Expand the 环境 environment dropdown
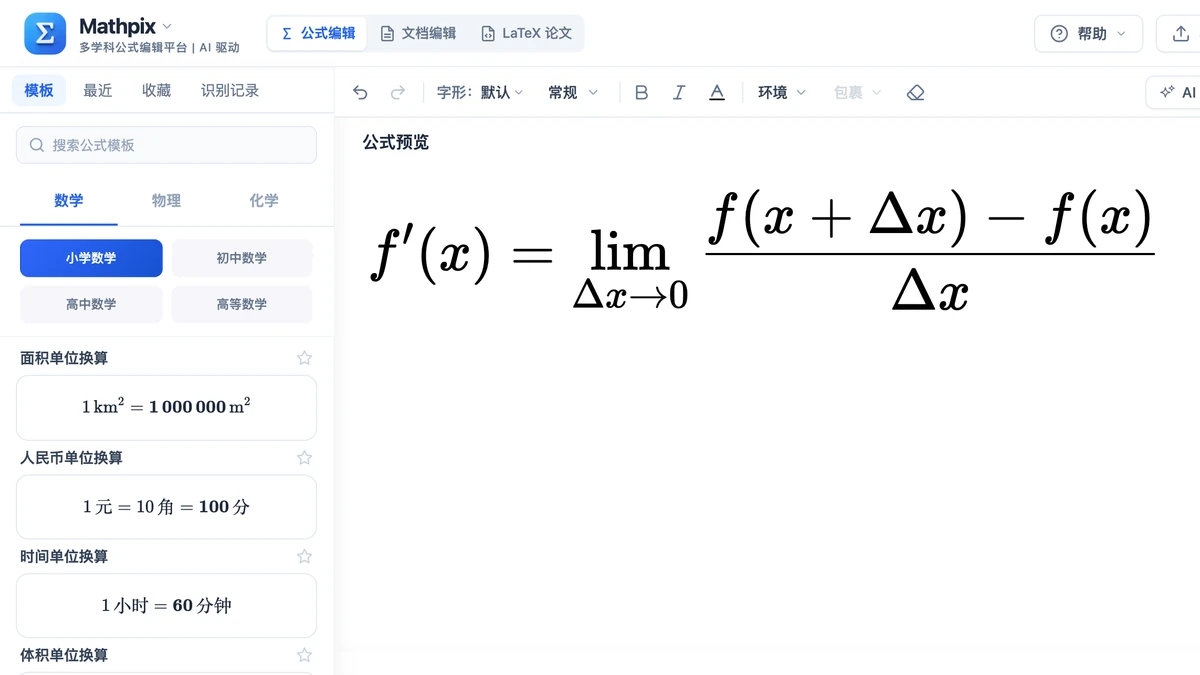 click(781, 92)
